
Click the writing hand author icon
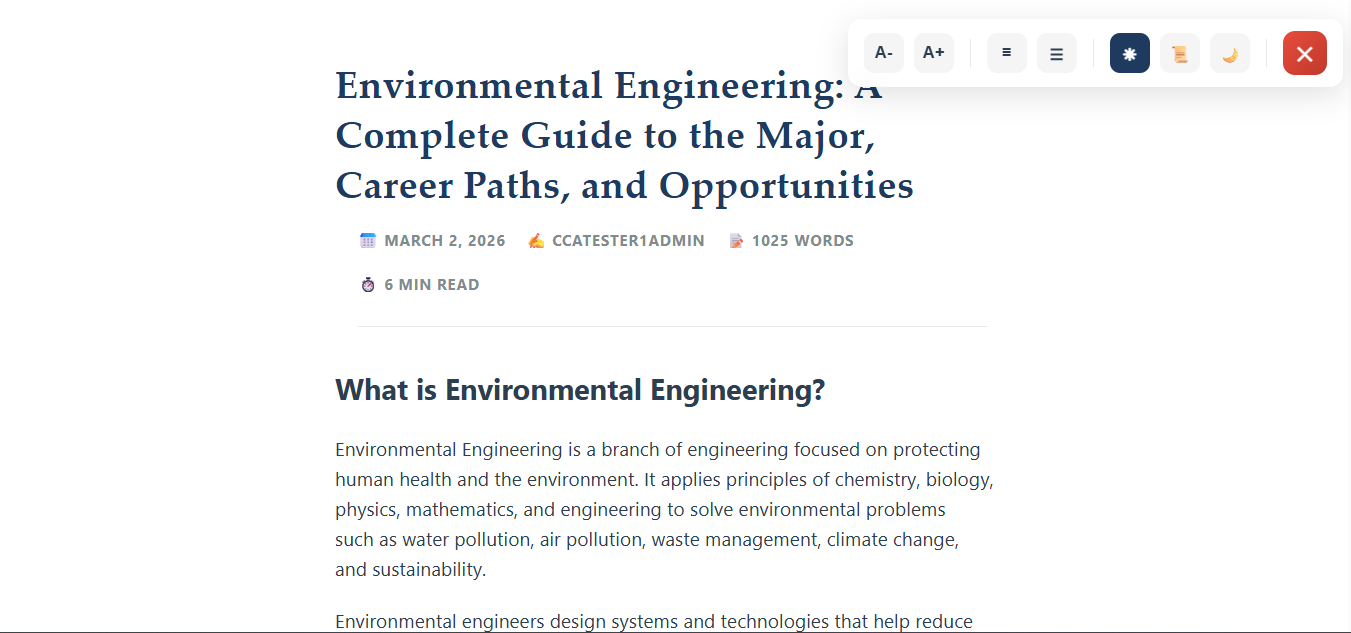tap(536, 240)
